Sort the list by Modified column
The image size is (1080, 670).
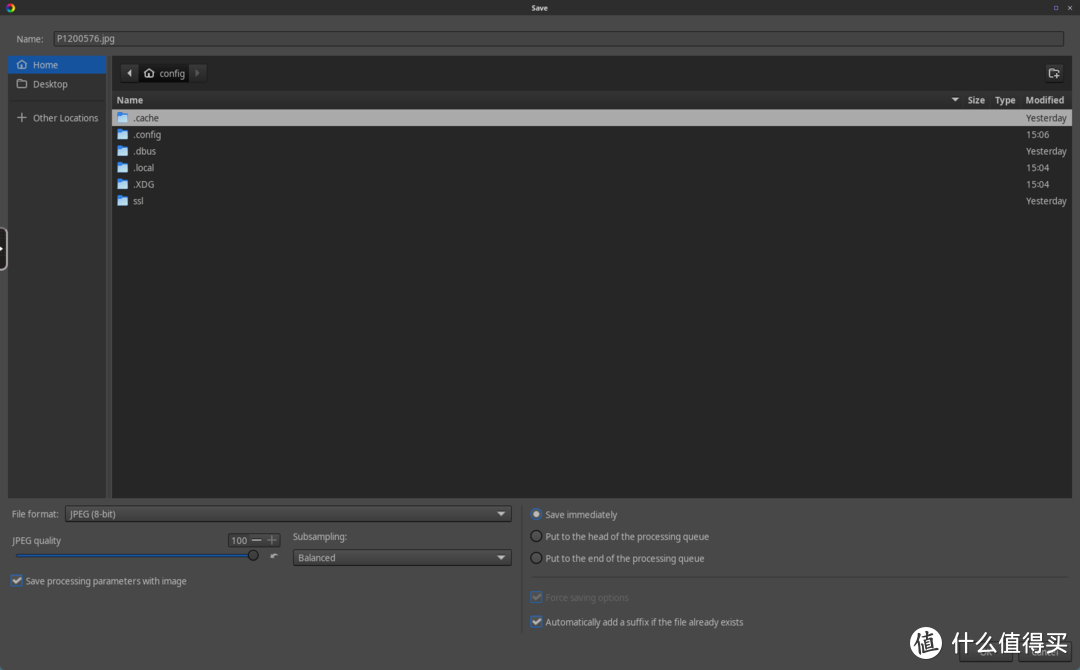point(1044,100)
